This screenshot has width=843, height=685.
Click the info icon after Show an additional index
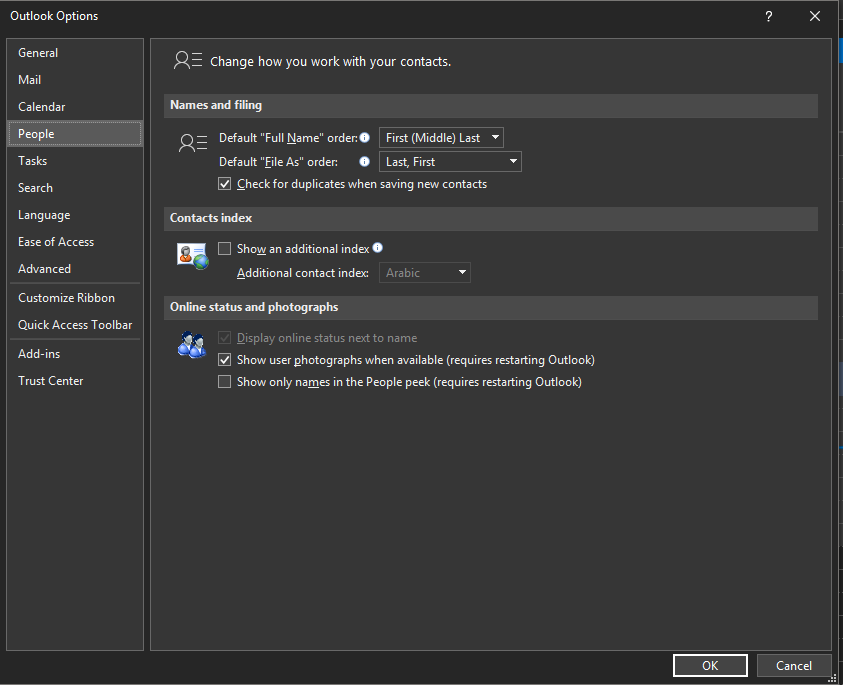(377, 247)
